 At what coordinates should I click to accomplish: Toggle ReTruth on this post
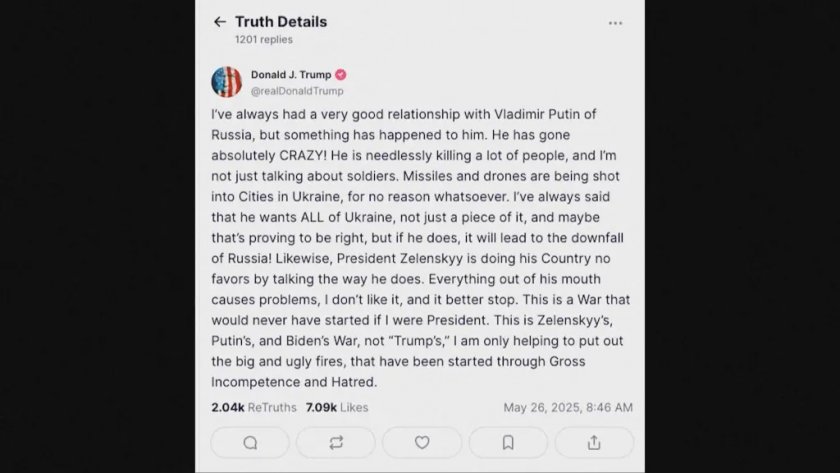(x=336, y=442)
